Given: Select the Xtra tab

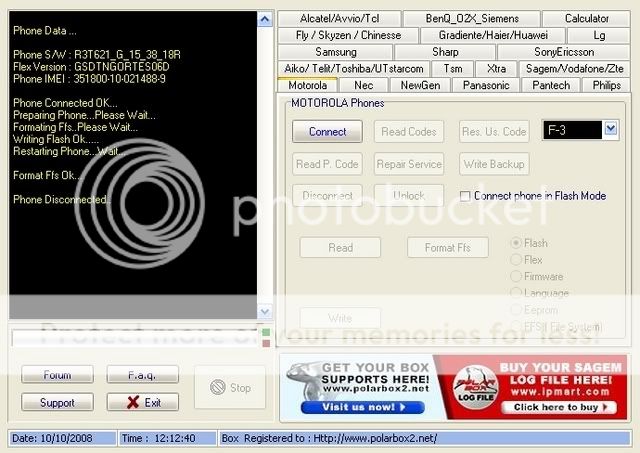Looking at the screenshot, I should (496, 69).
